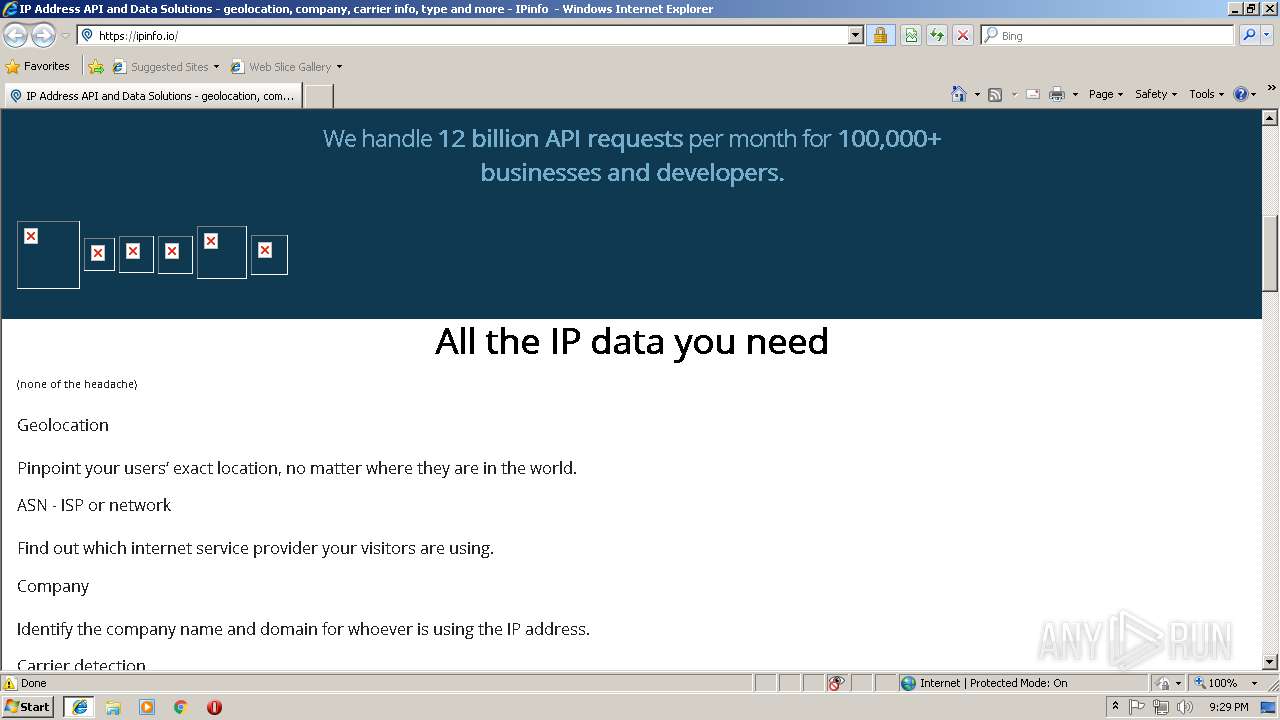Expand the Home button dropdown arrow
The height and width of the screenshot is (720, 1280).
coord(977,94)
